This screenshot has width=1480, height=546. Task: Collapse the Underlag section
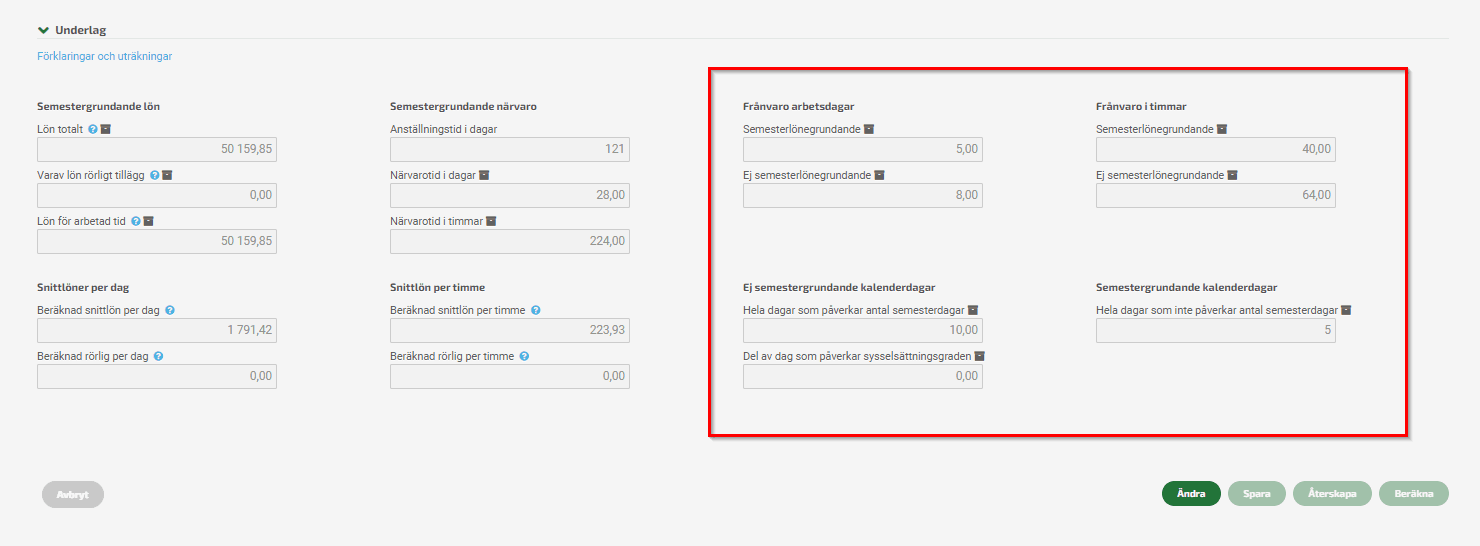point(44,30)
